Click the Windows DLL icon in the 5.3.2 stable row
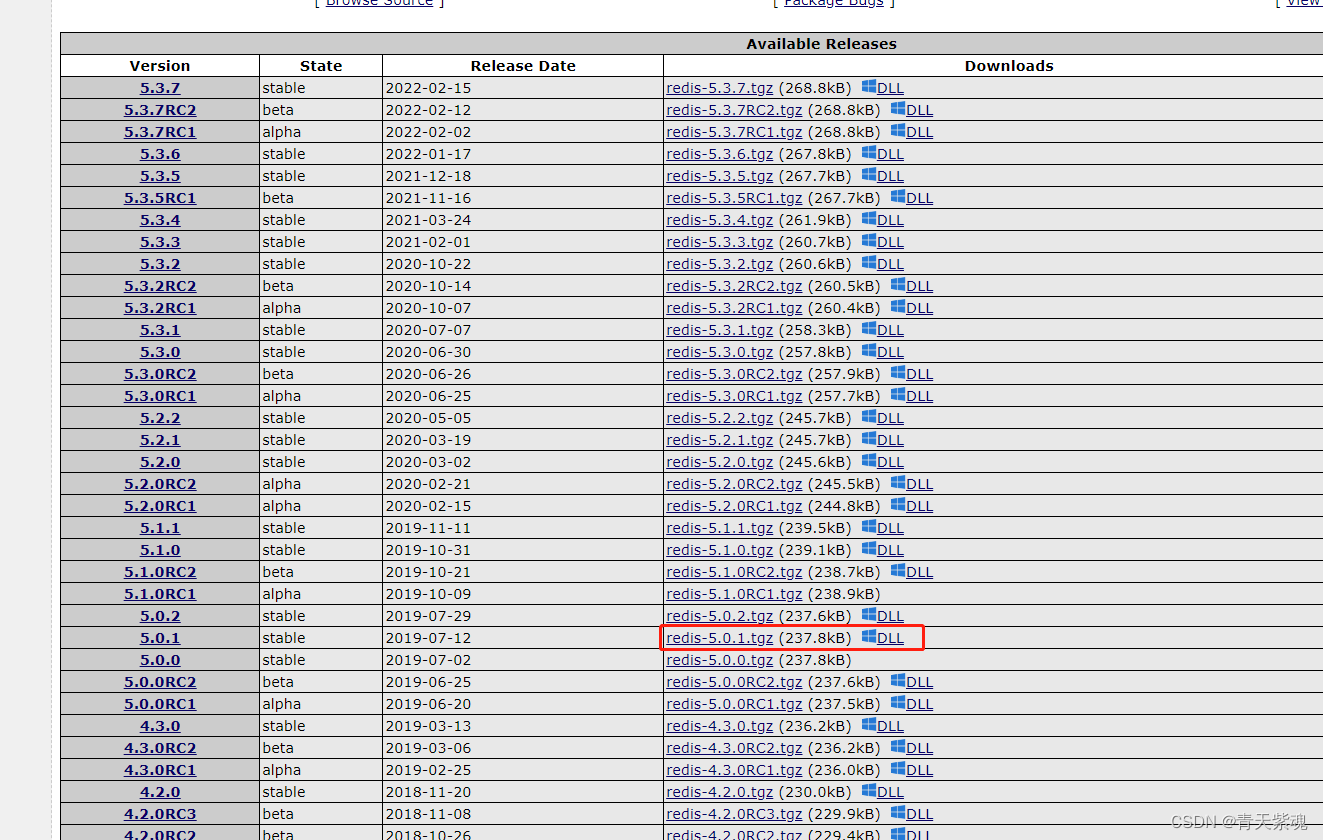 click(x=868, y=263)
